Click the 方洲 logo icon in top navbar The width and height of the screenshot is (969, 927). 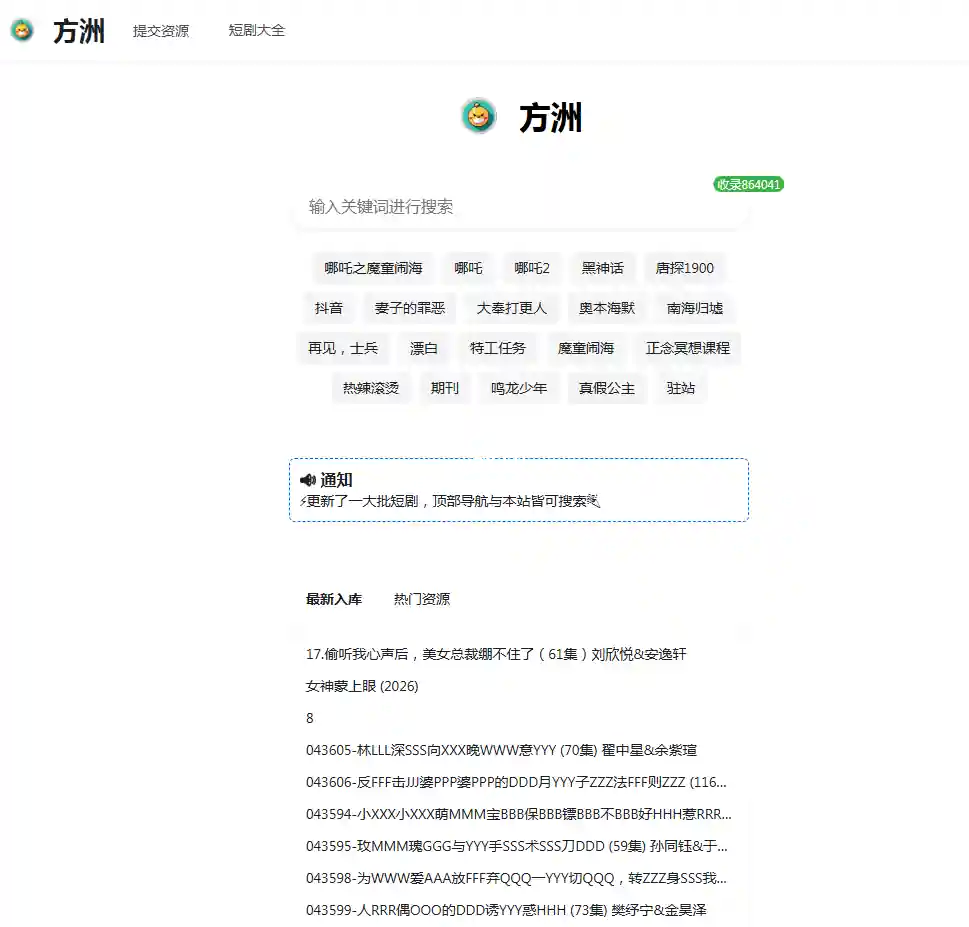(x=21, y=31)
